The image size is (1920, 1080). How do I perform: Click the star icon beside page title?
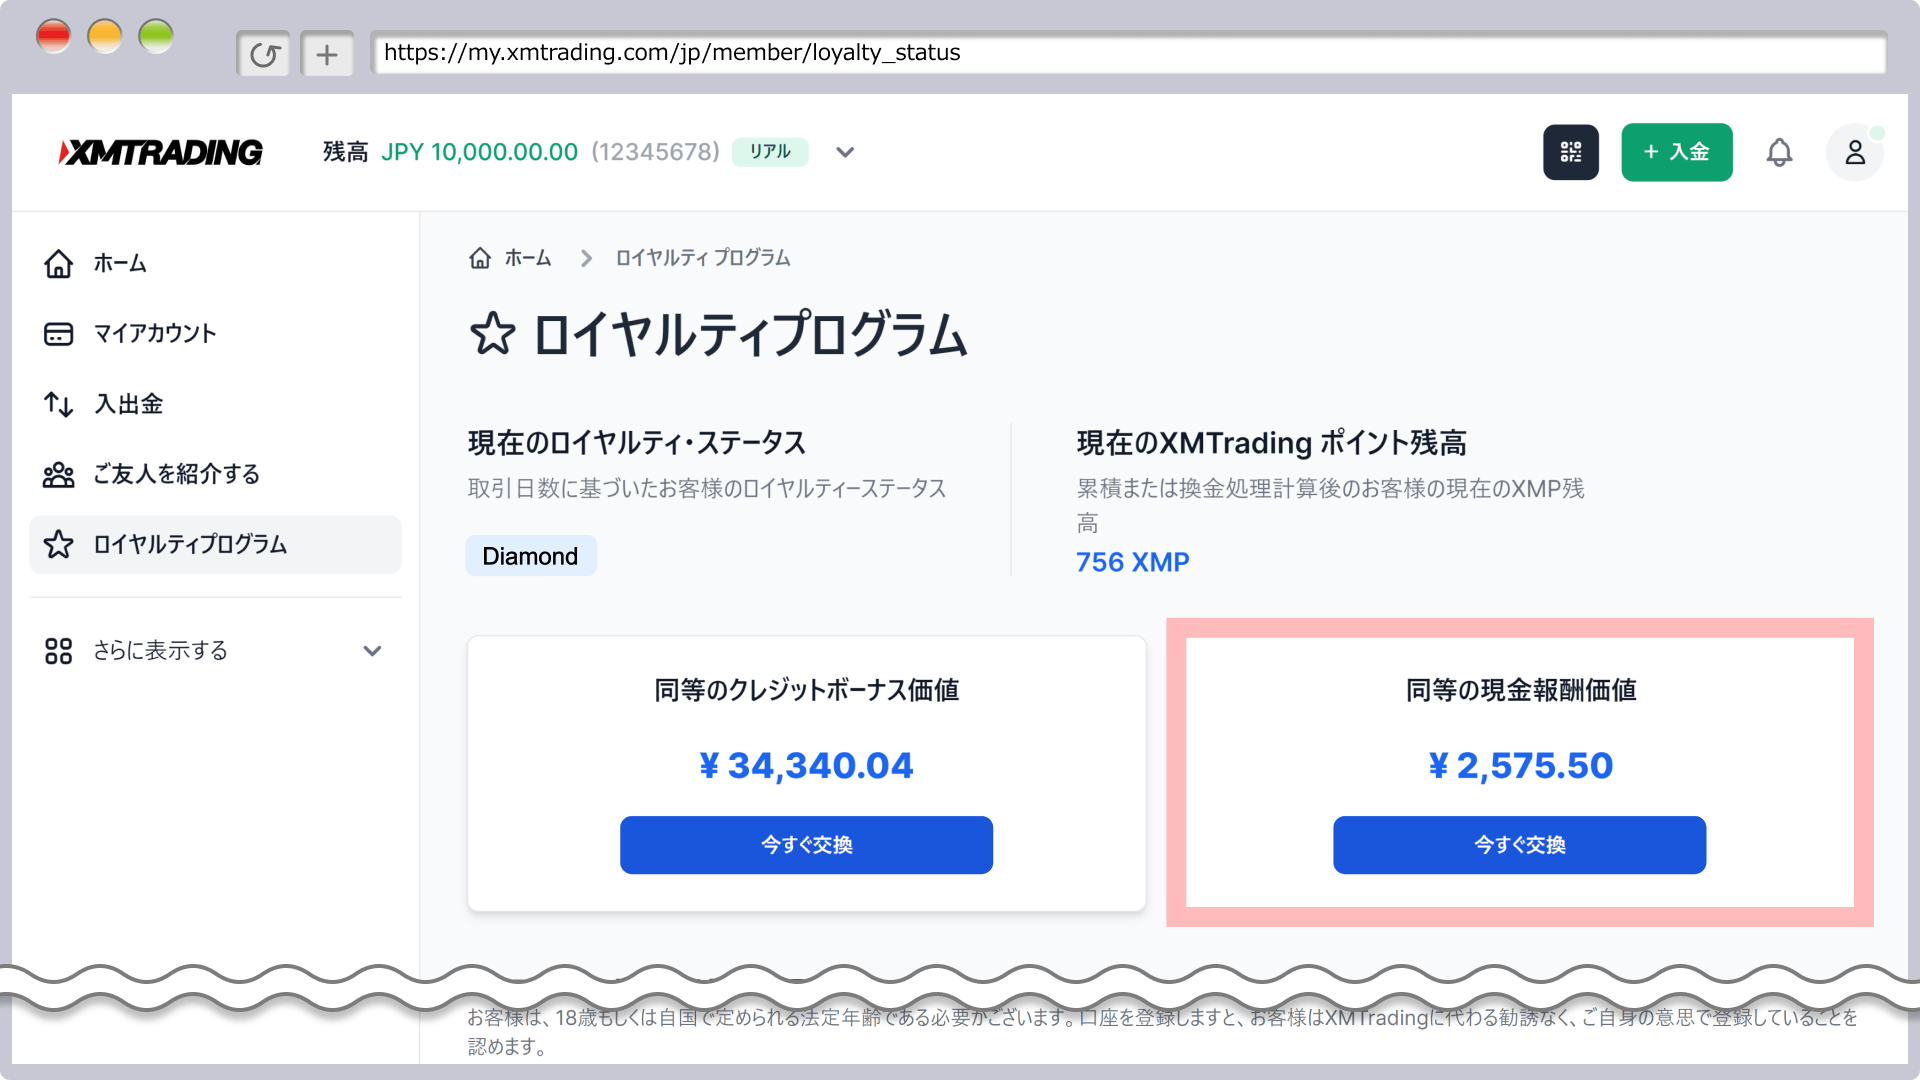tap(492, 334)
